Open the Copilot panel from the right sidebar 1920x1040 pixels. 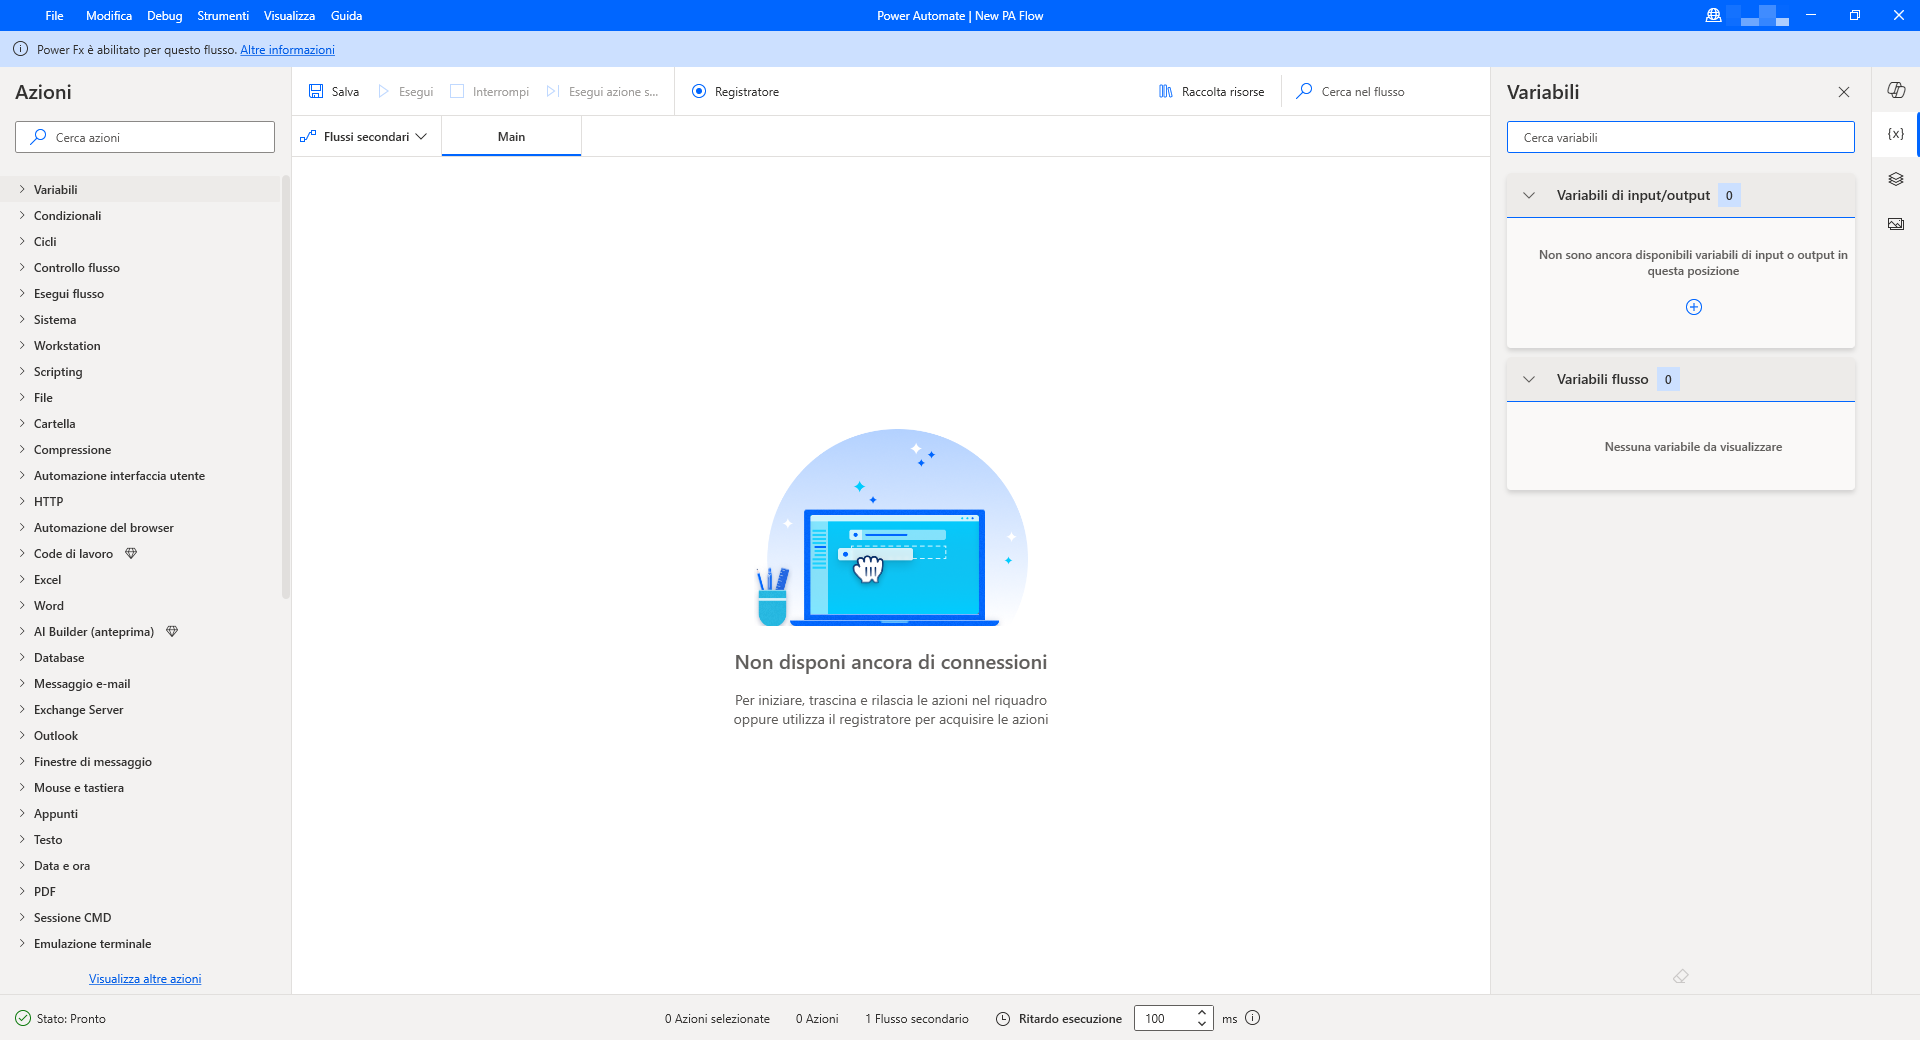click(x=1895, y=90)
